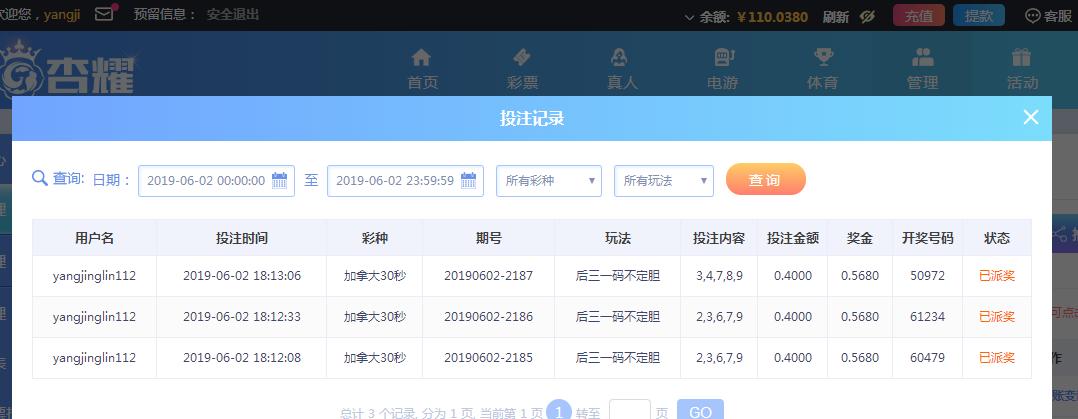The height and width of the screenshot is (419, 1078).
Task: Click 玩法 column header
Action: (x=618, y=238)
